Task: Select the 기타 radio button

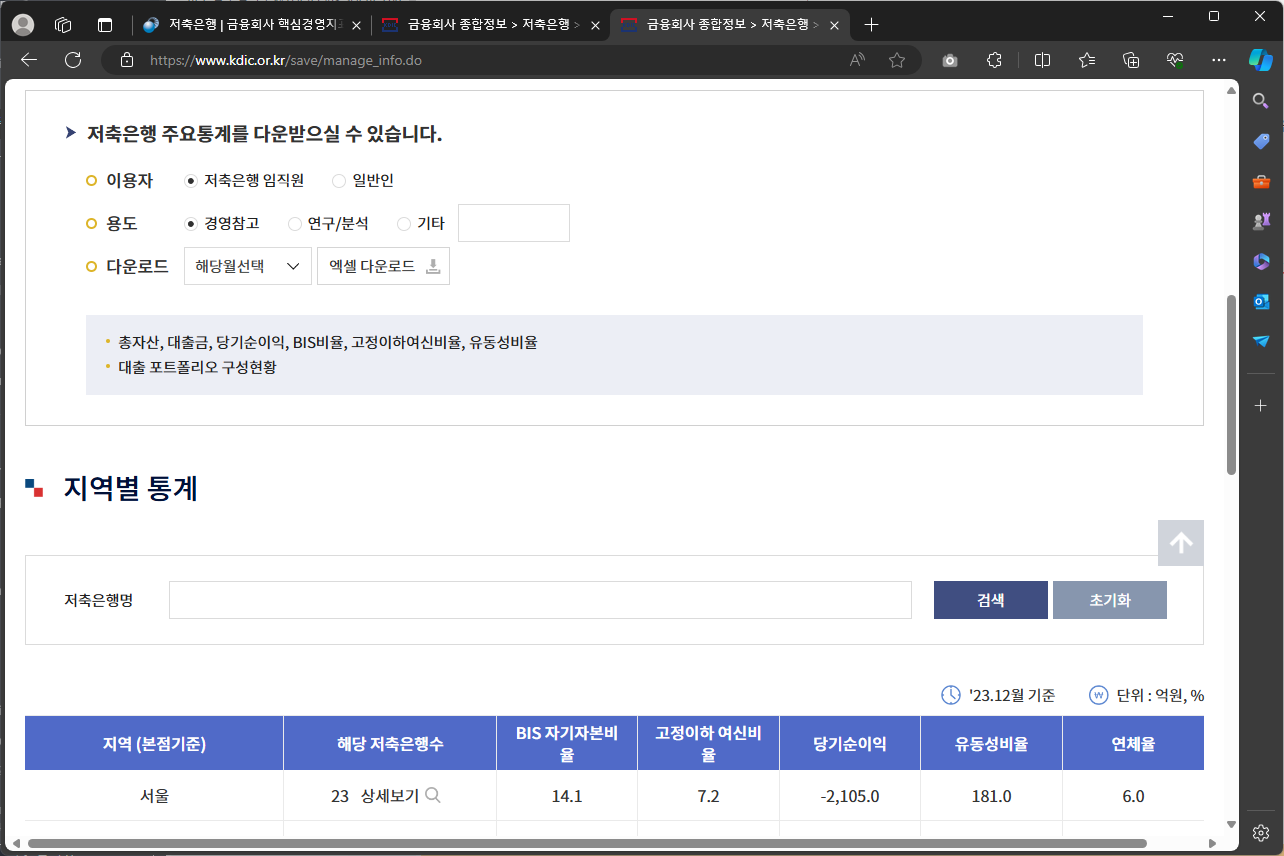Action: click(404, 224)
